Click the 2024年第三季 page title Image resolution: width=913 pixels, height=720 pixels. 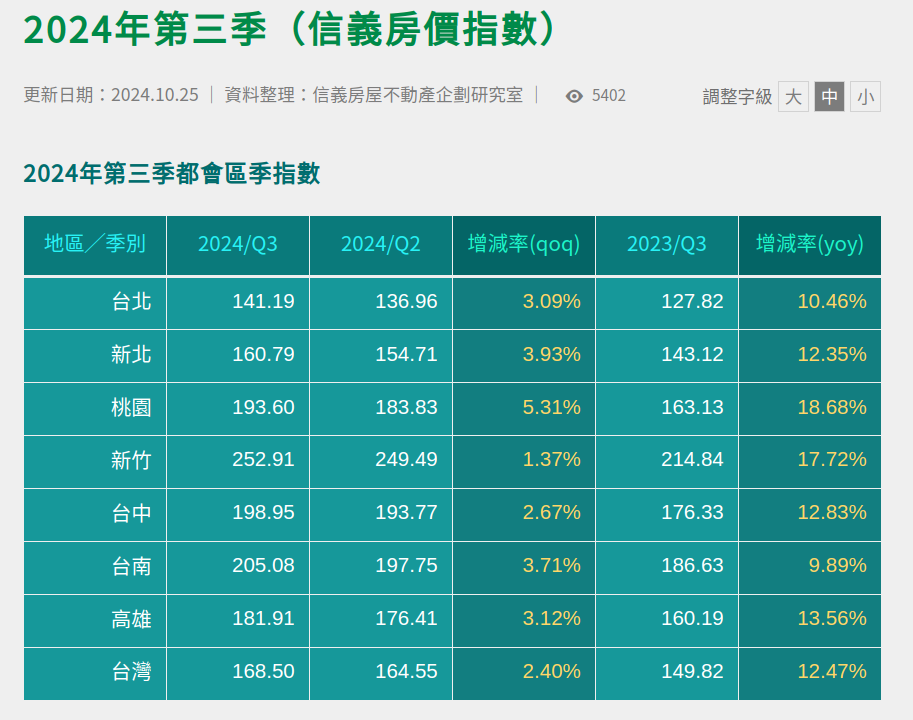(288, 31)
